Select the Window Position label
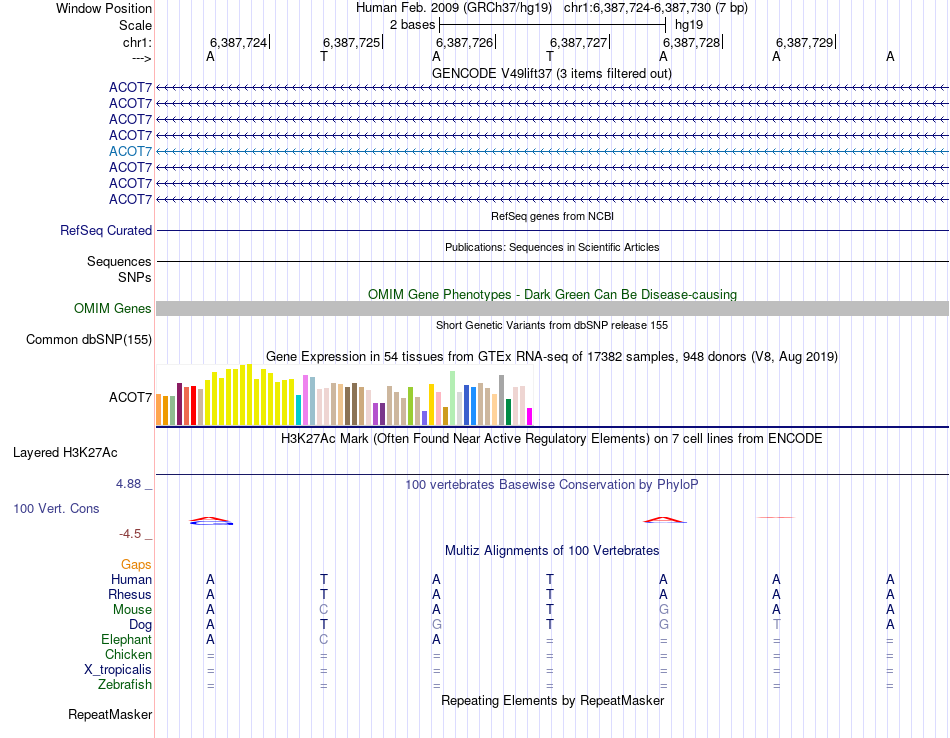This screenshot has height=738, width=950. (104, 8)
